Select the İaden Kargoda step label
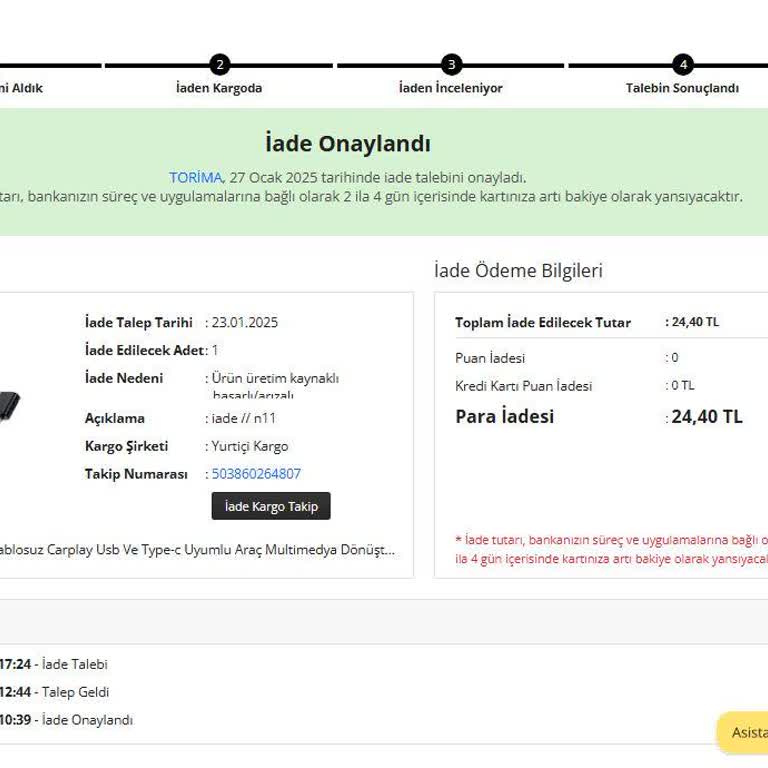Screen dimensions: 768x768 (219, 88)
